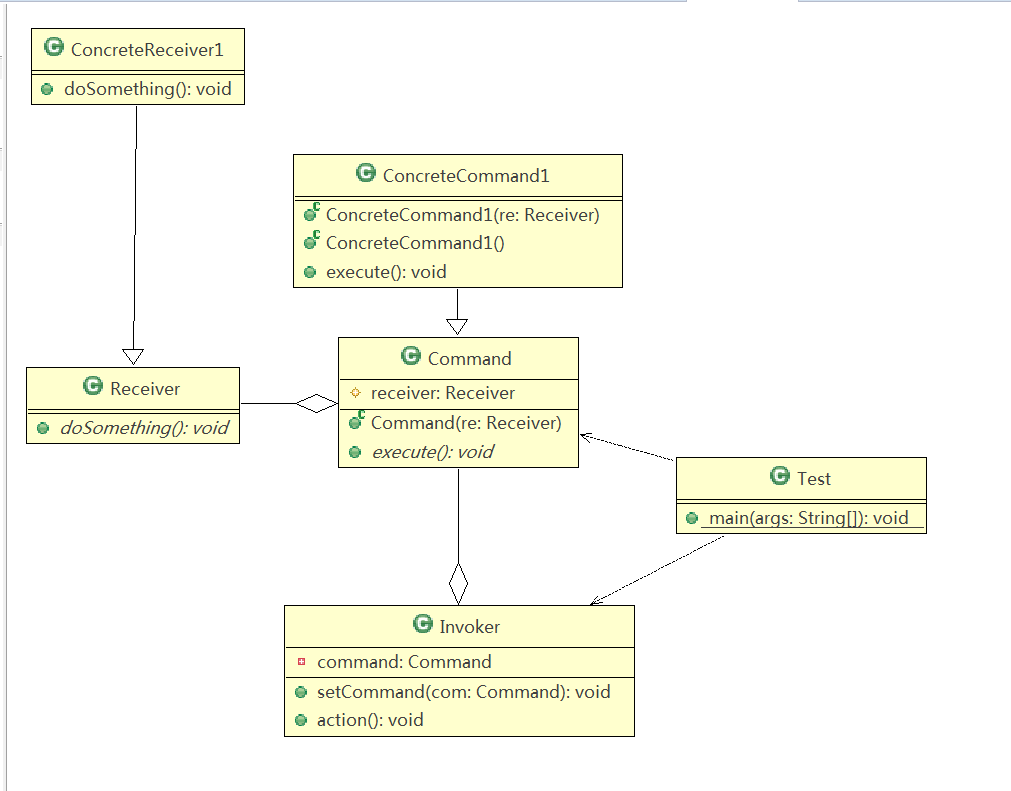1011x791 pixels.
Task: Click the protected receiver field icon
Action: (x=355, y=393)
